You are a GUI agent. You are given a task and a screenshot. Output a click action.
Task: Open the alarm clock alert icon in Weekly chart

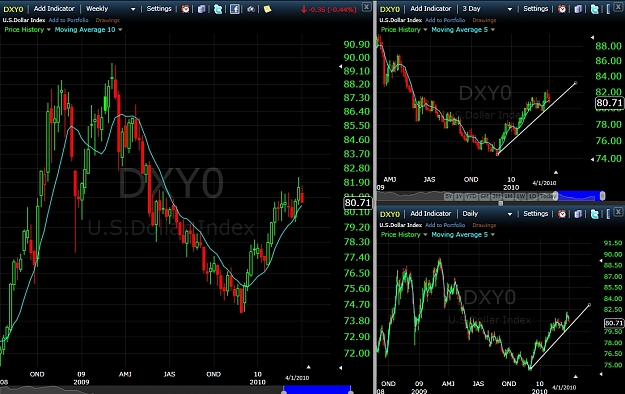coord(185,9)
